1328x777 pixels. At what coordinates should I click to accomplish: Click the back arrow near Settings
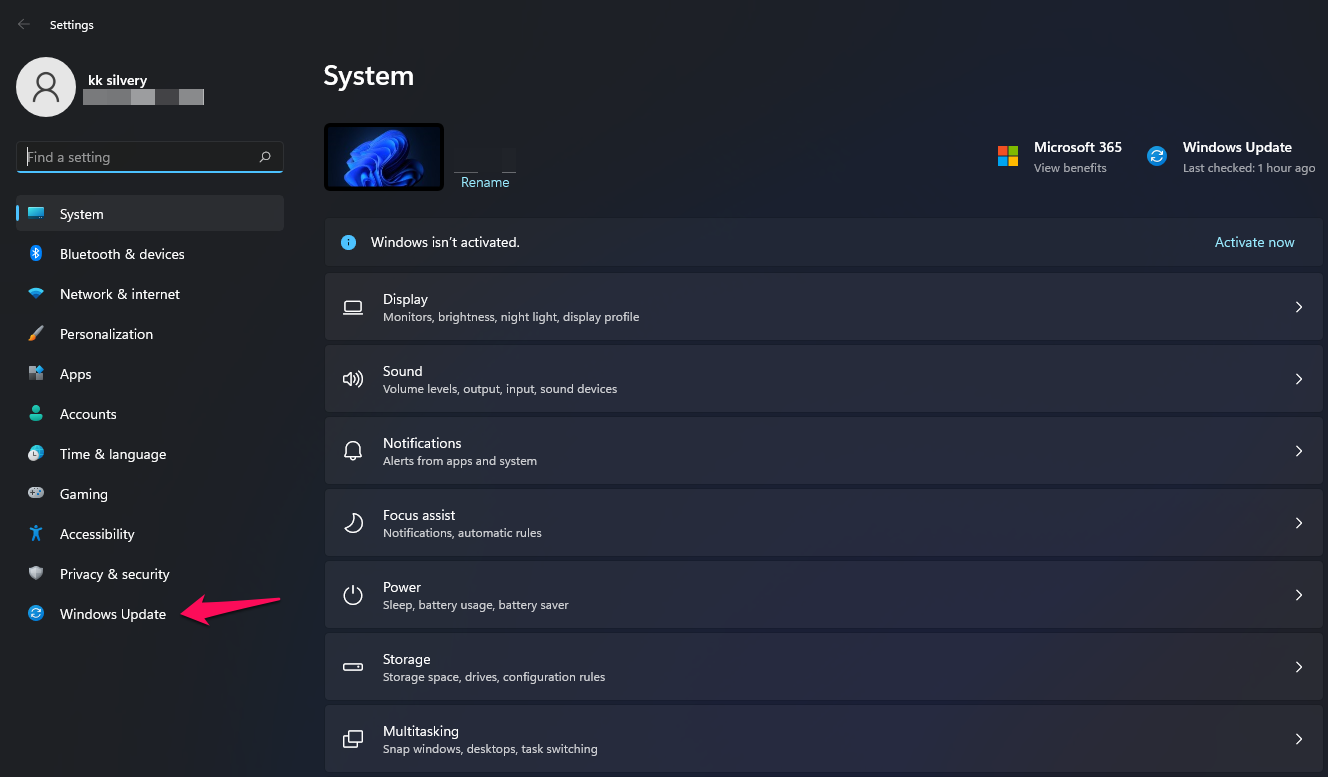[x=23, y=24]
